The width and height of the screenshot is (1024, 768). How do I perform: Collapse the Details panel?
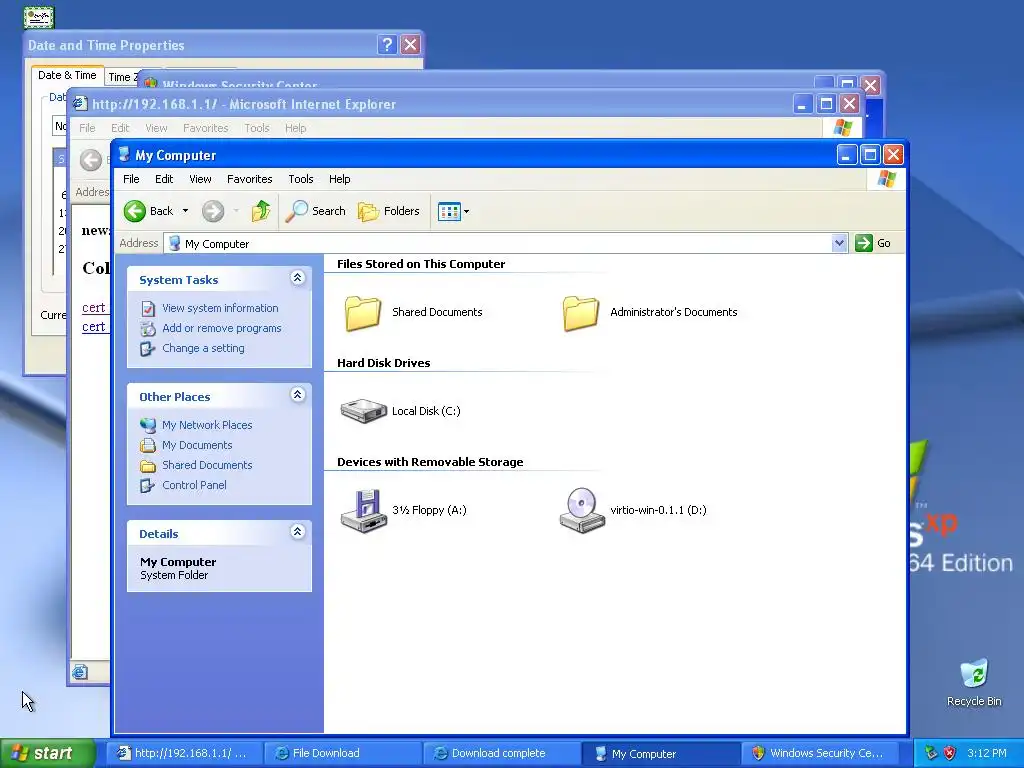[298, 532]
